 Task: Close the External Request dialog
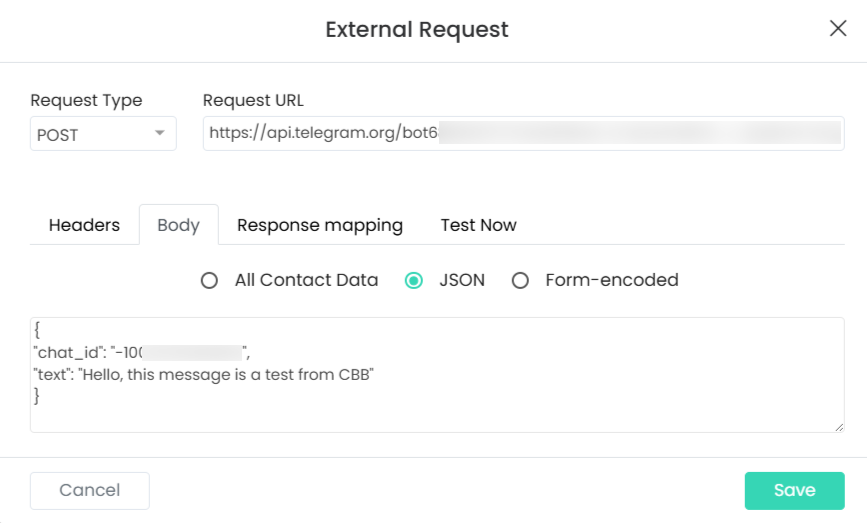point(838,28)
